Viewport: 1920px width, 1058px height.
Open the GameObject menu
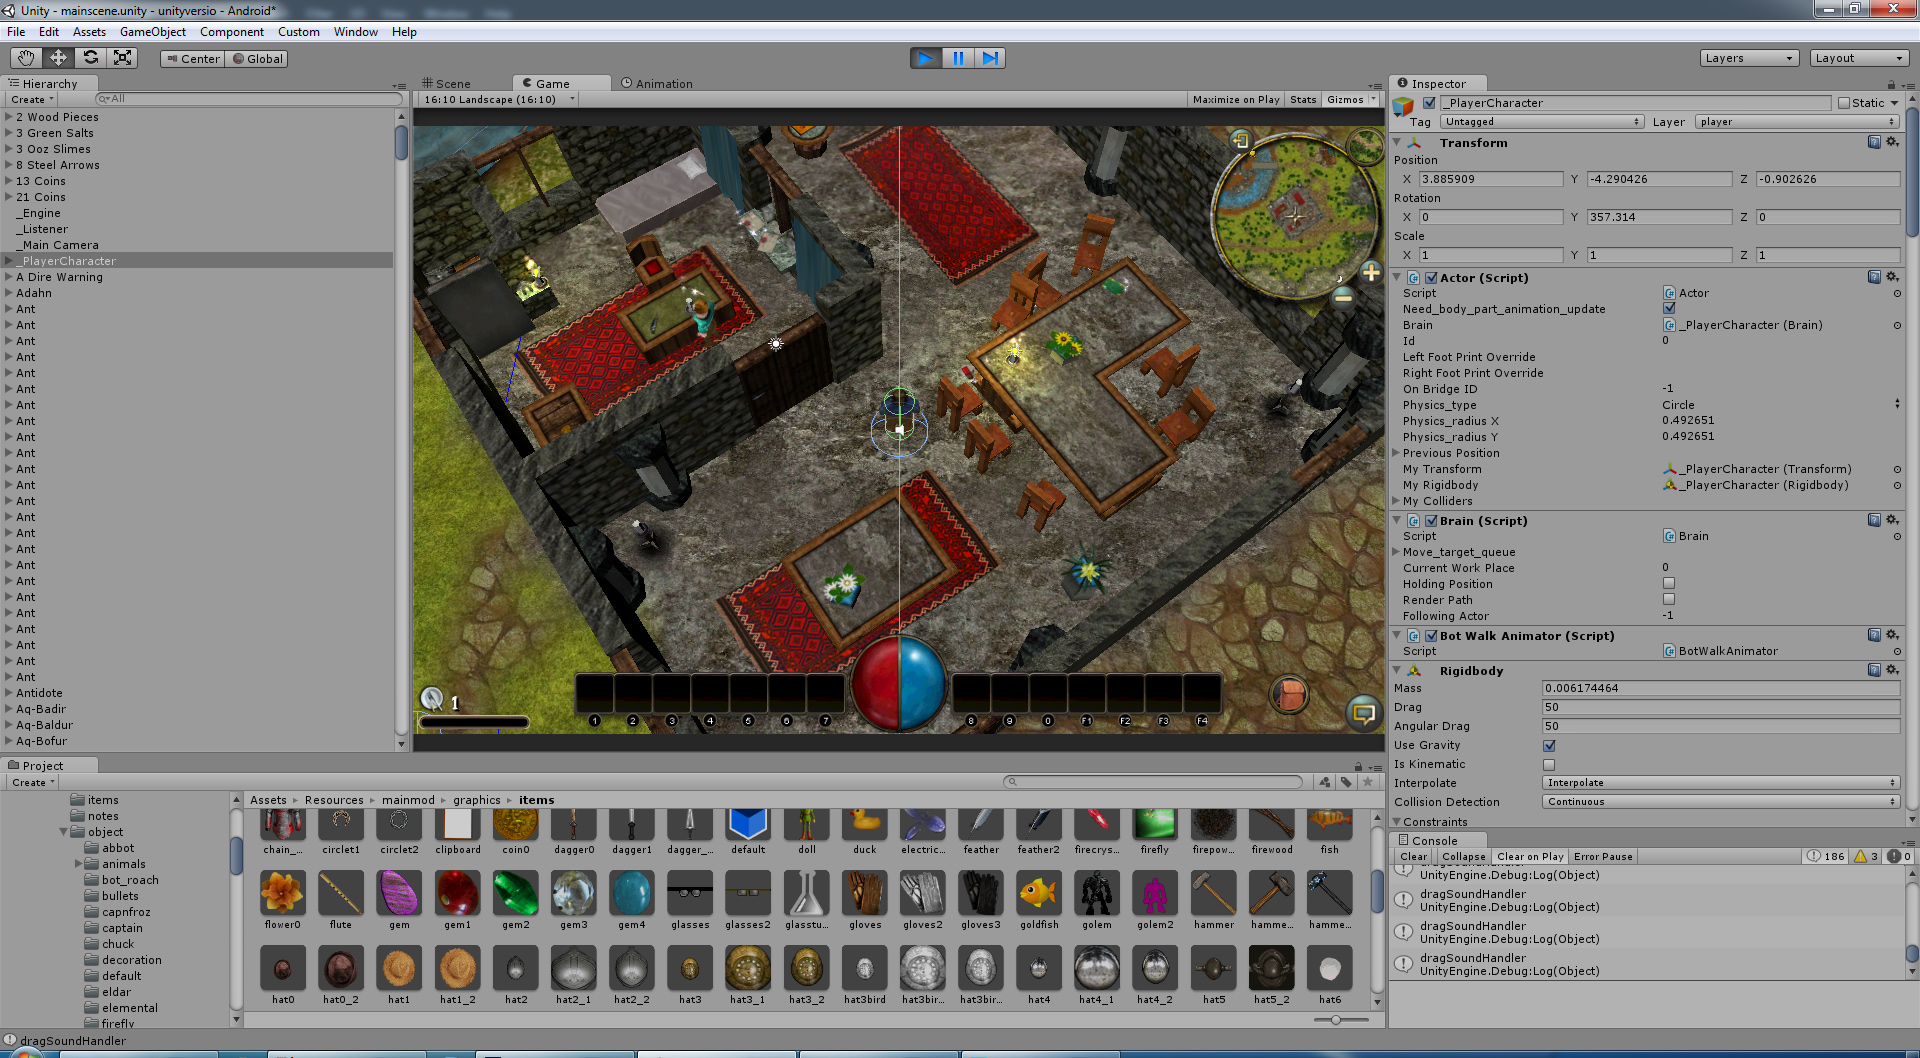[x=152, y=32]
